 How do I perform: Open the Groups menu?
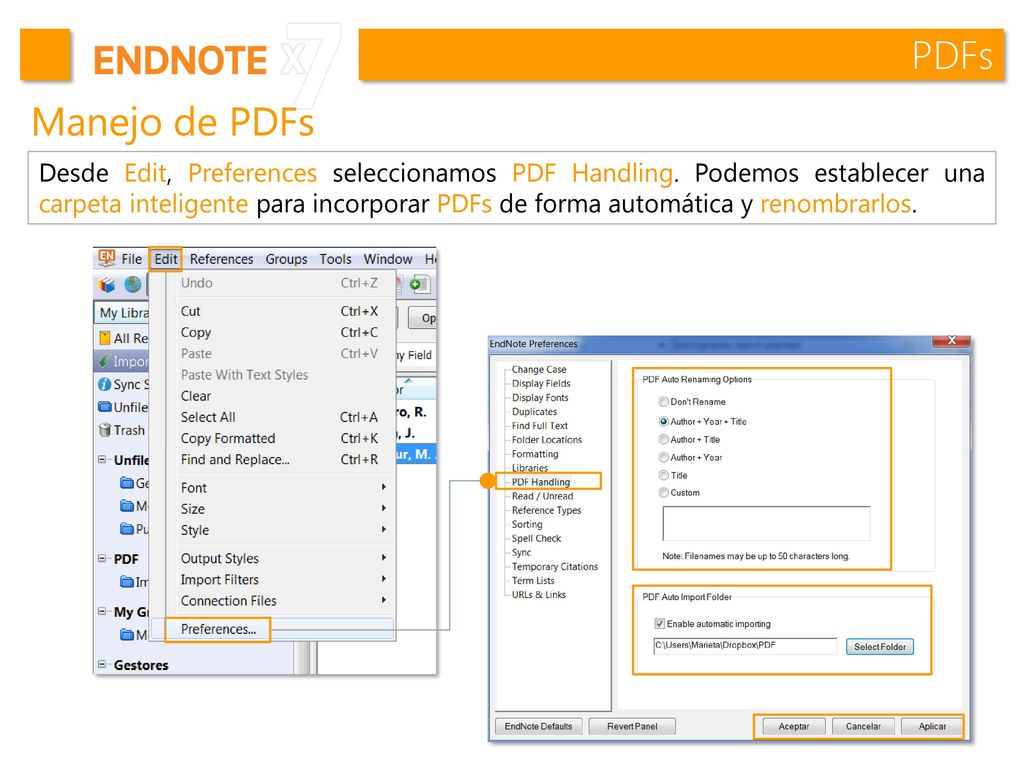286,259
